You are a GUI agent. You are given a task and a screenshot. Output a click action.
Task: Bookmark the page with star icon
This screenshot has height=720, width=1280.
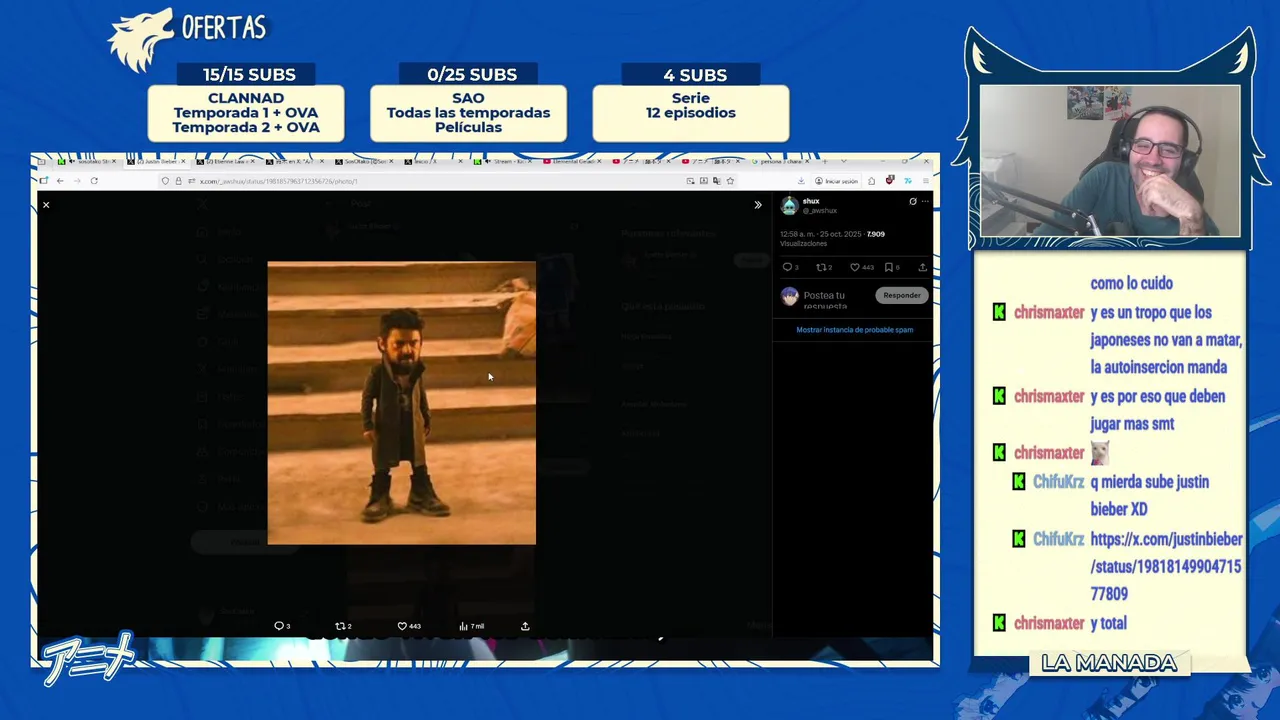730,181
